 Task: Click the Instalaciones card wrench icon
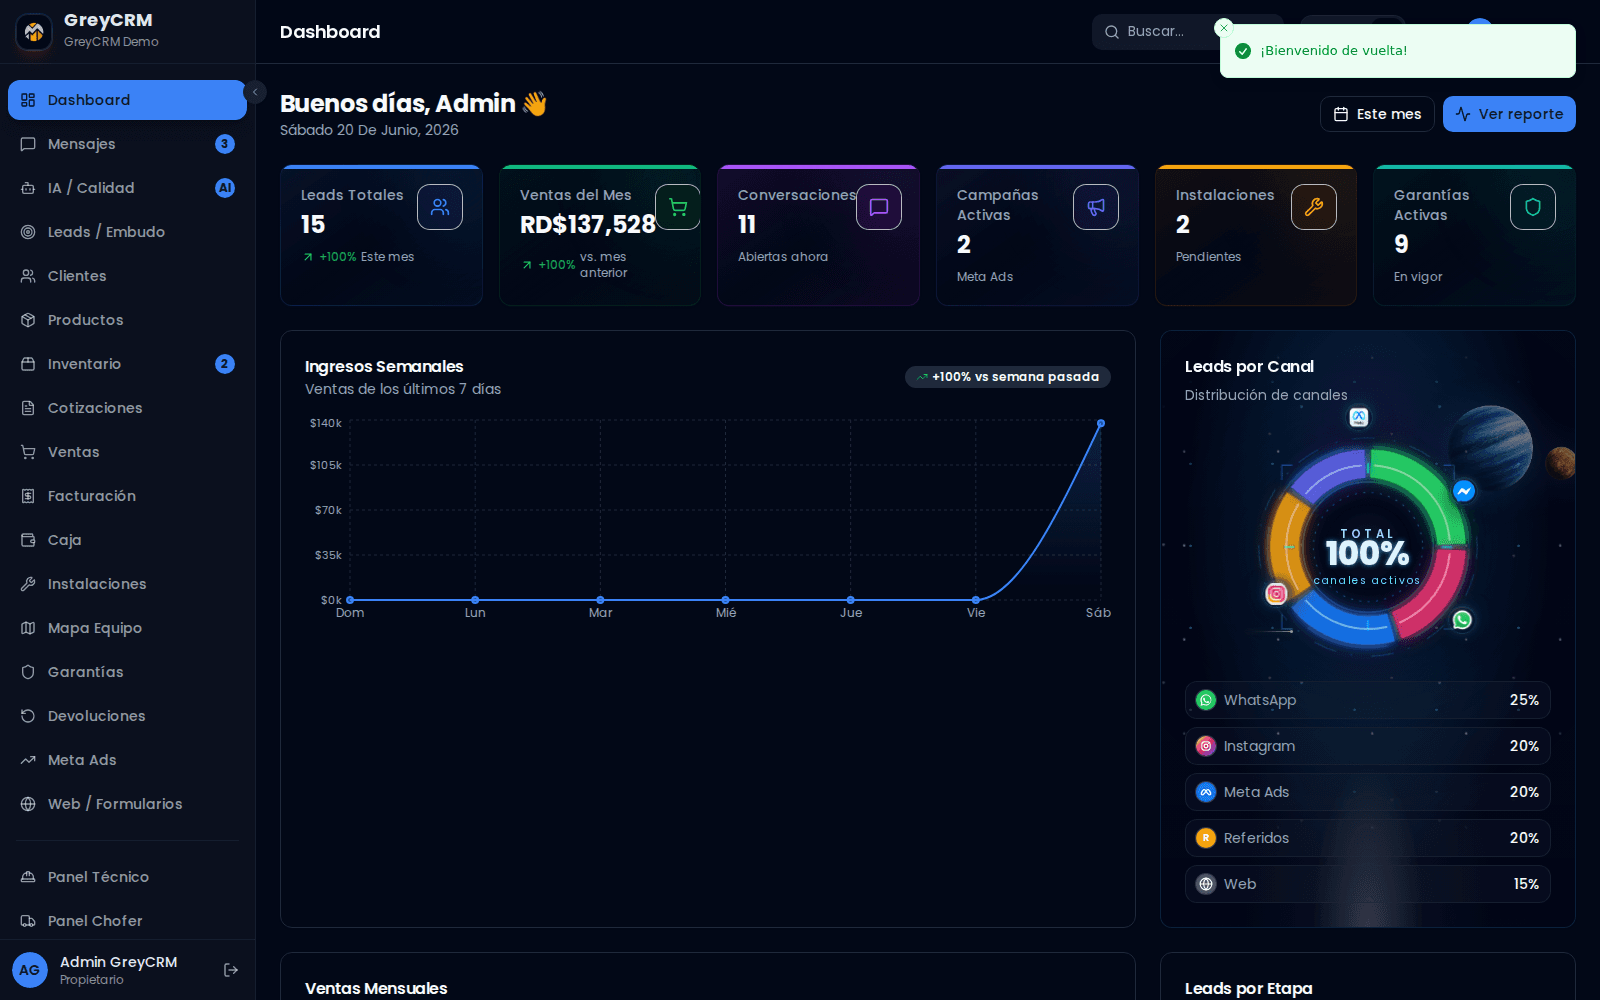tap(1314, 207)
